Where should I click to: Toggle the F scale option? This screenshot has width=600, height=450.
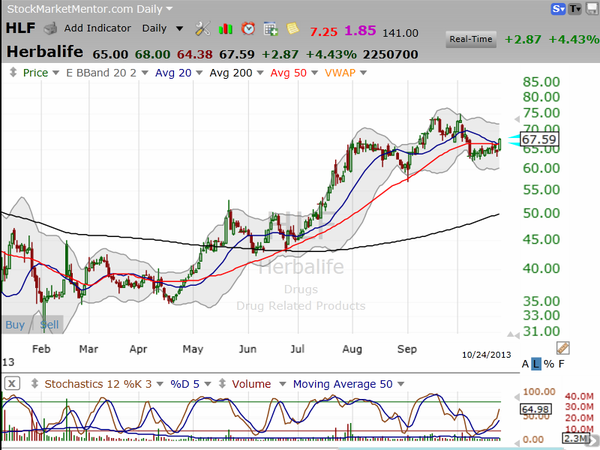[561, 364]
